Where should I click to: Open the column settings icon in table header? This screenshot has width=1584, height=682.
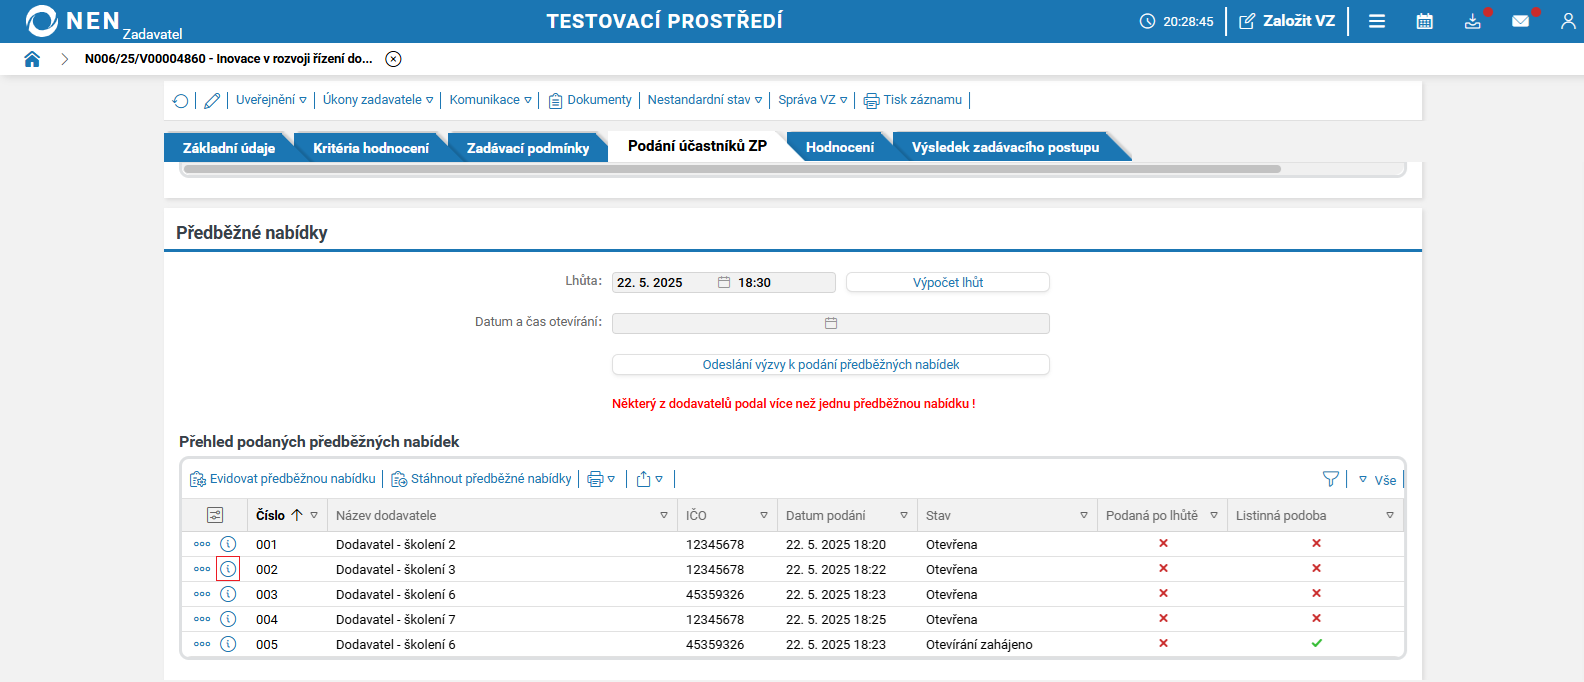(215, 515)
